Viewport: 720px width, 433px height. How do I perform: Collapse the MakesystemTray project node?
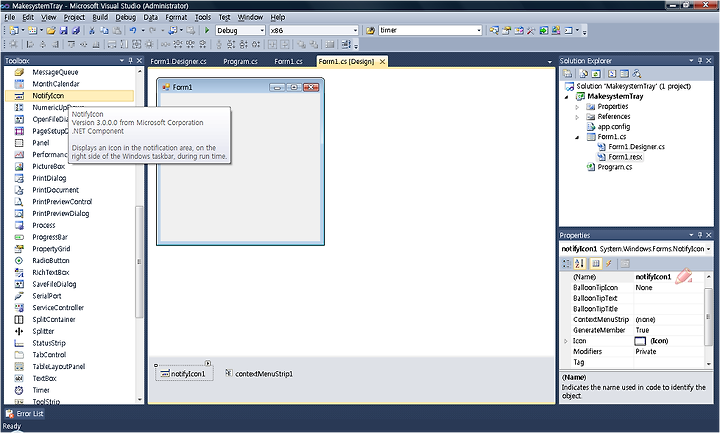pyautogui.click(x=566, y=97)
